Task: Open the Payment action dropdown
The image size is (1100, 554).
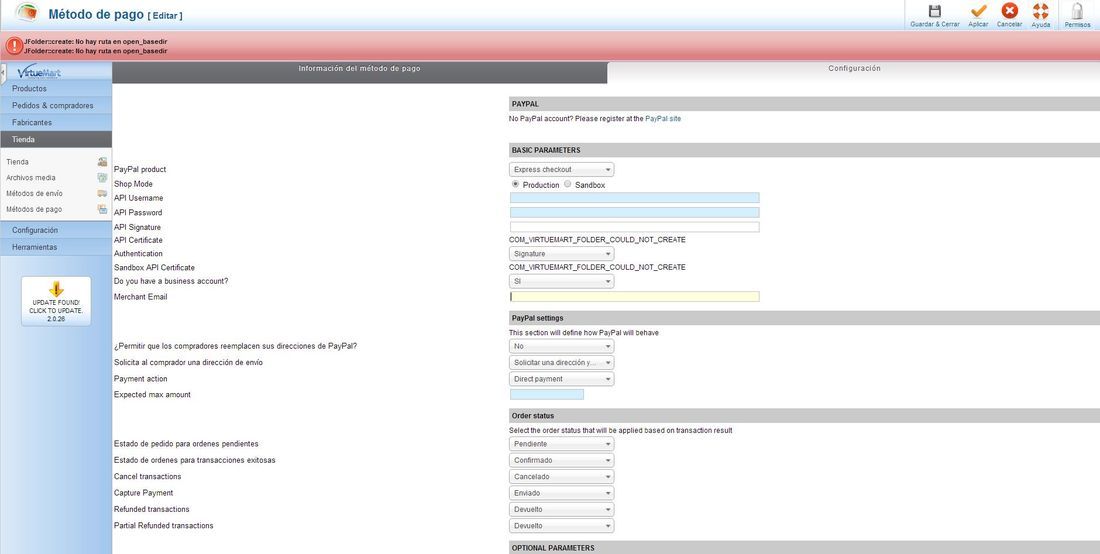Action: (x=561, y=379)
